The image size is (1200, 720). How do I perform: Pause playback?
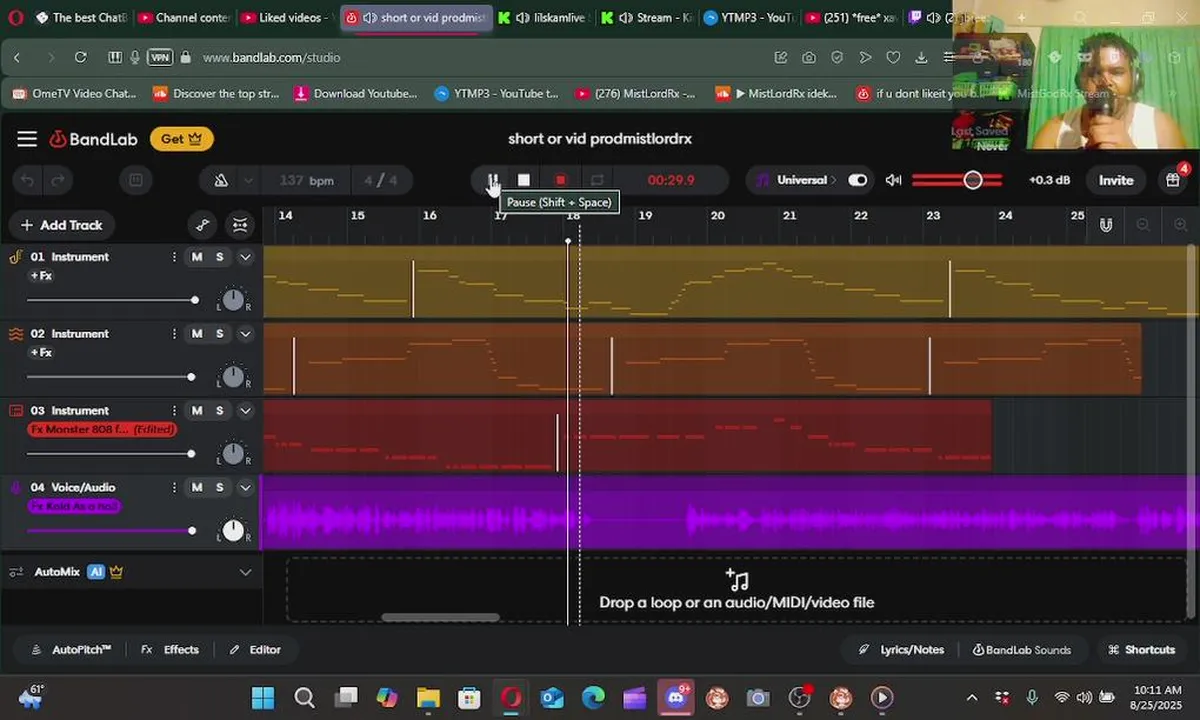pos(493,180)
